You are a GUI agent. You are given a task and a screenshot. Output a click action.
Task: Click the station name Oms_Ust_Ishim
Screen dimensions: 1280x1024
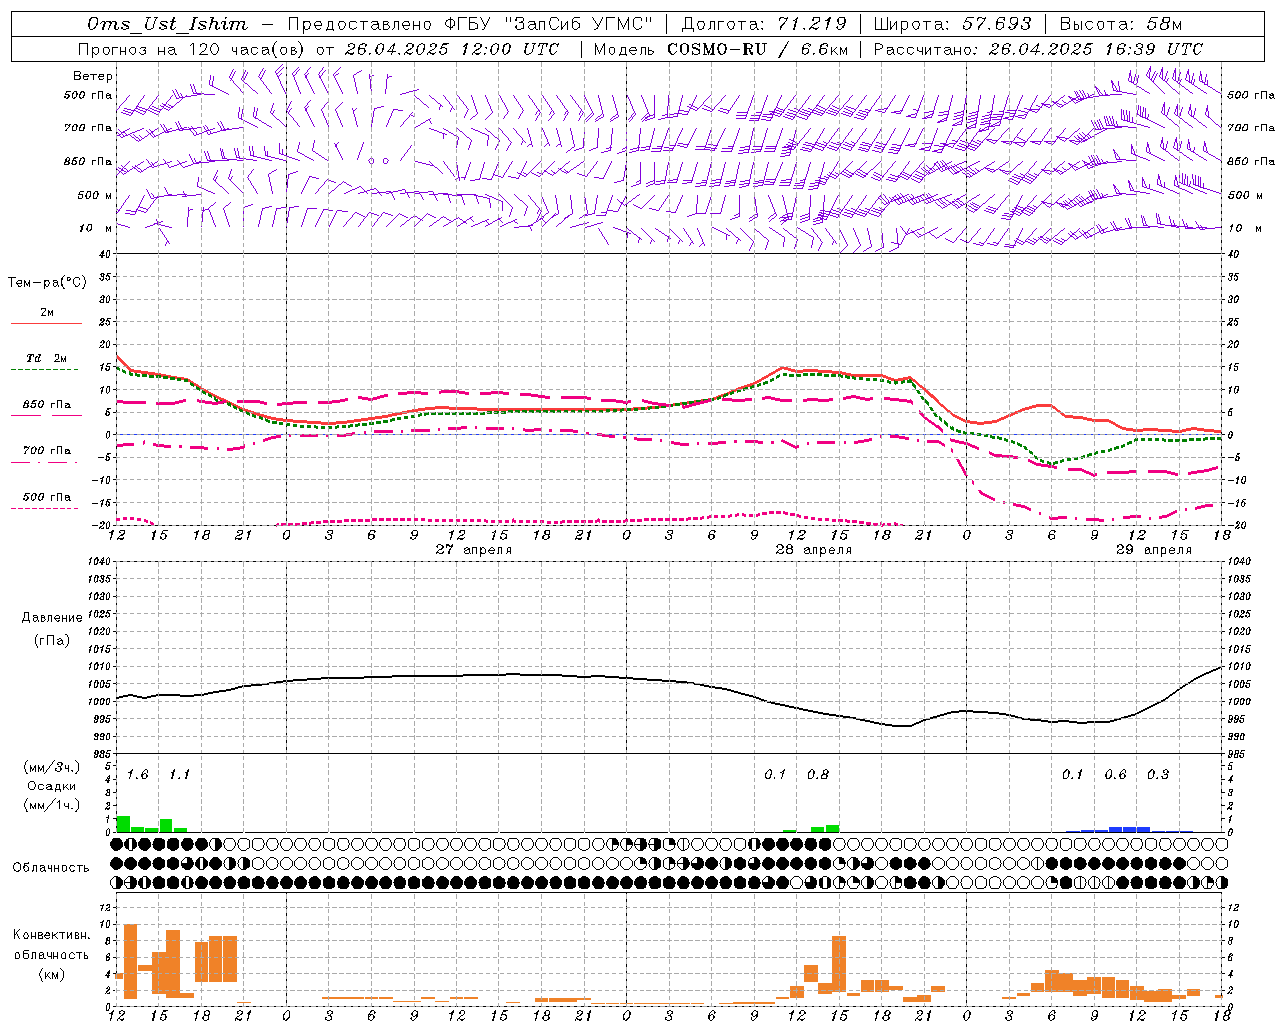[x=167, y=24]
